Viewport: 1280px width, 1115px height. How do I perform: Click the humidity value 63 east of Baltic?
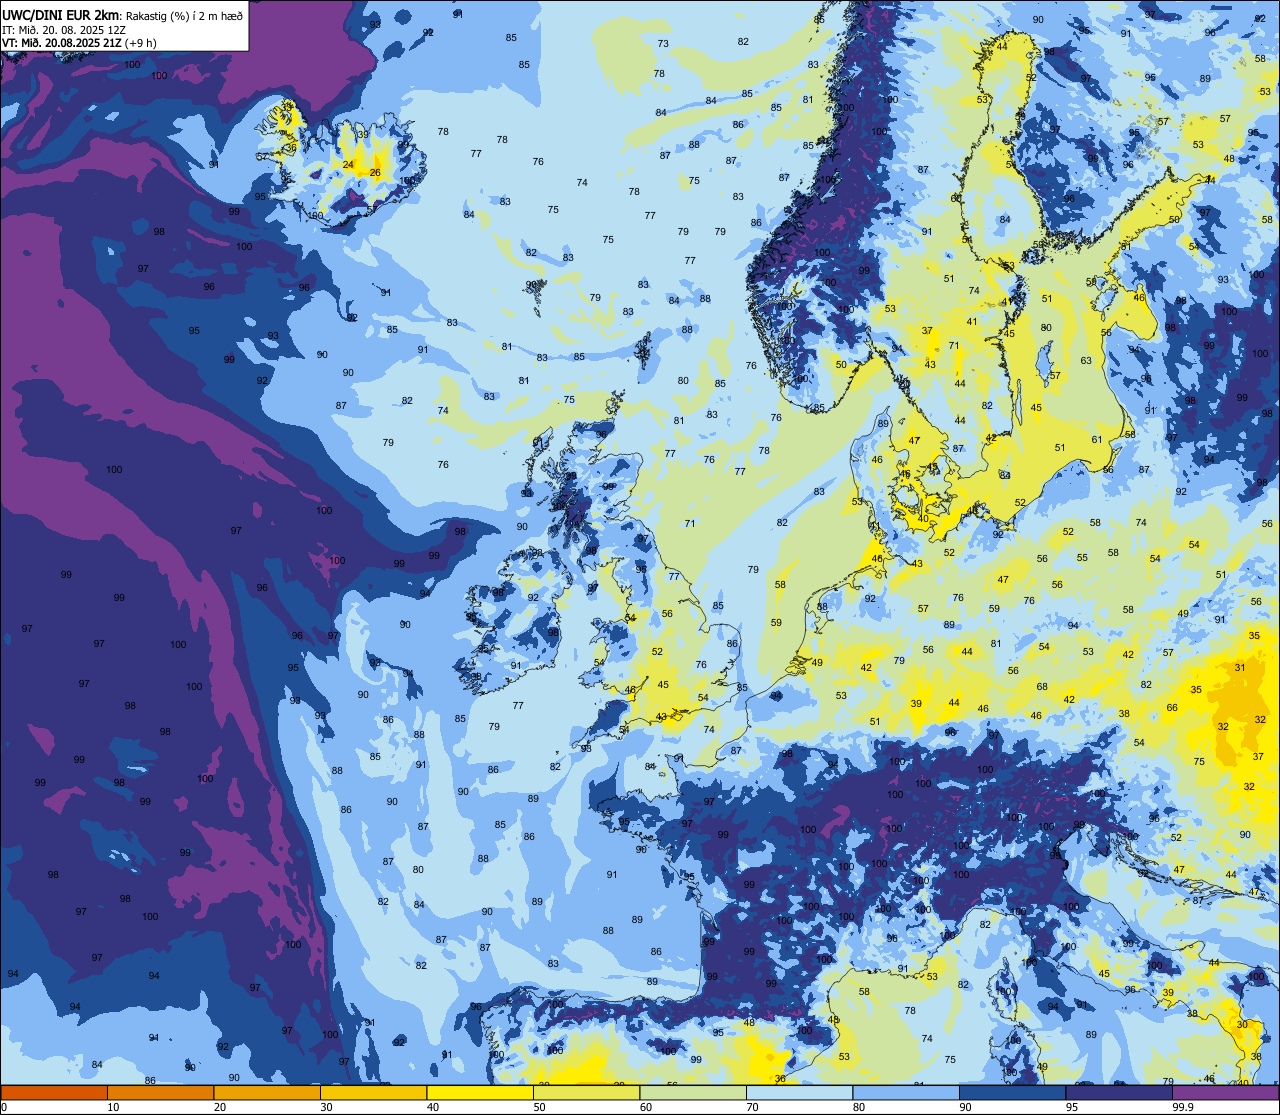point(1086,360)
